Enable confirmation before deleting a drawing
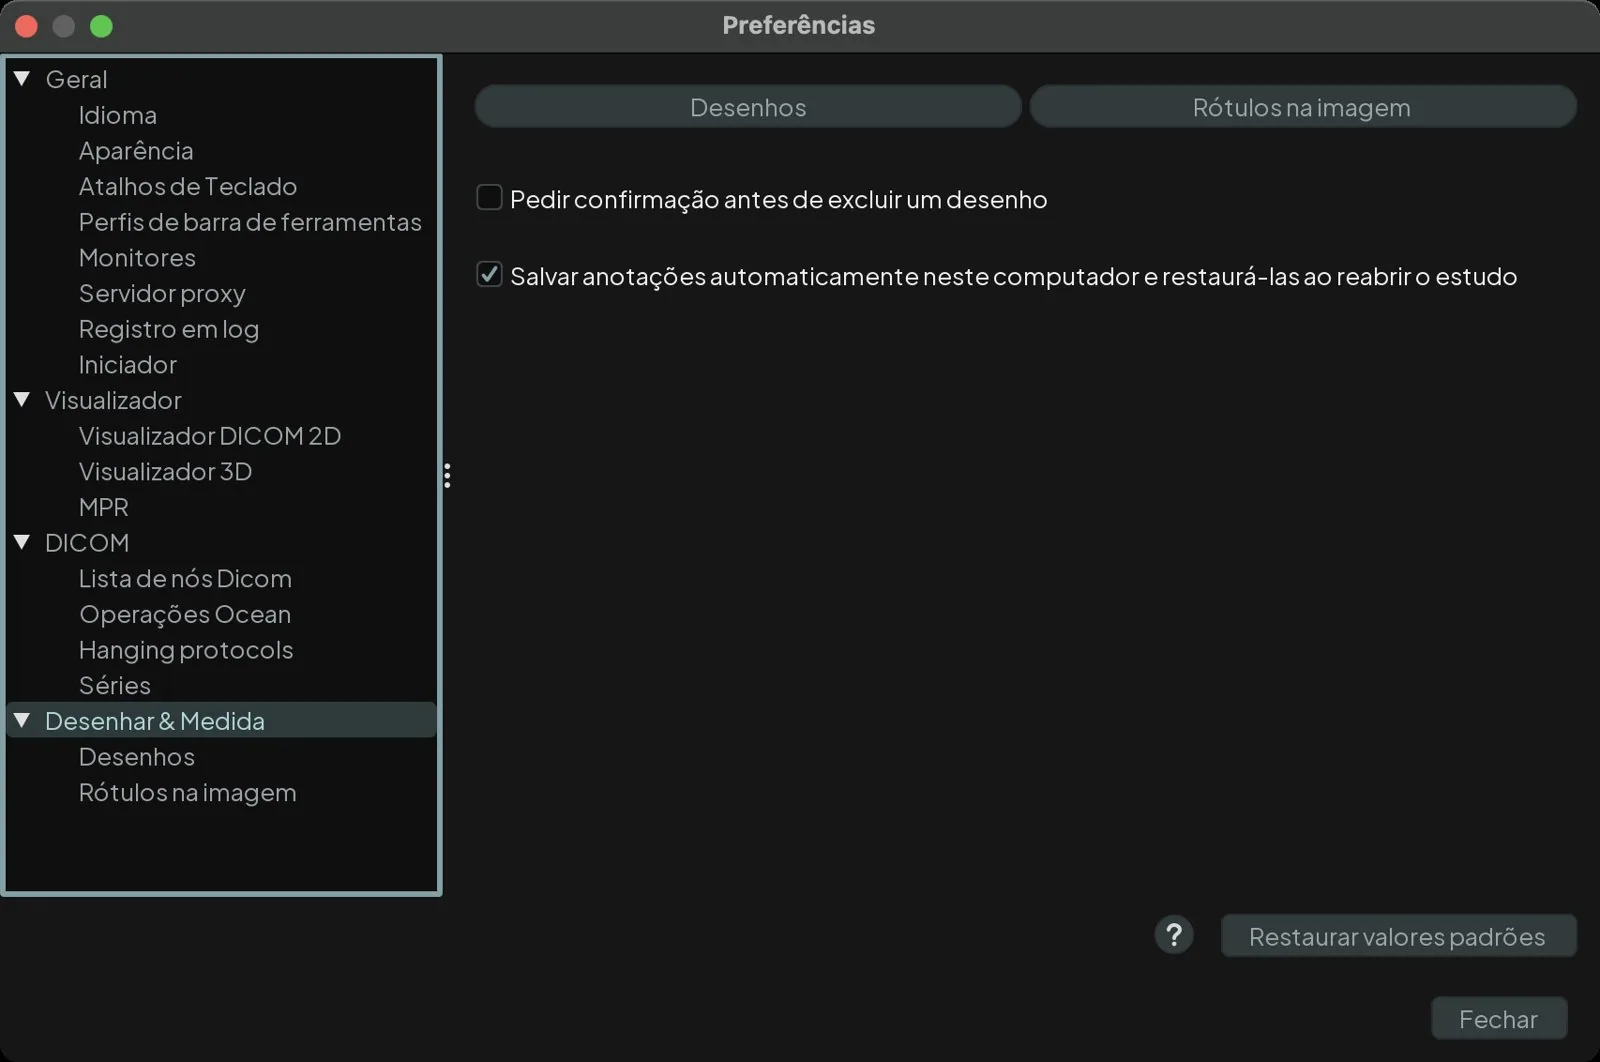This screenshot has width=1600, height=1062. 489,198
